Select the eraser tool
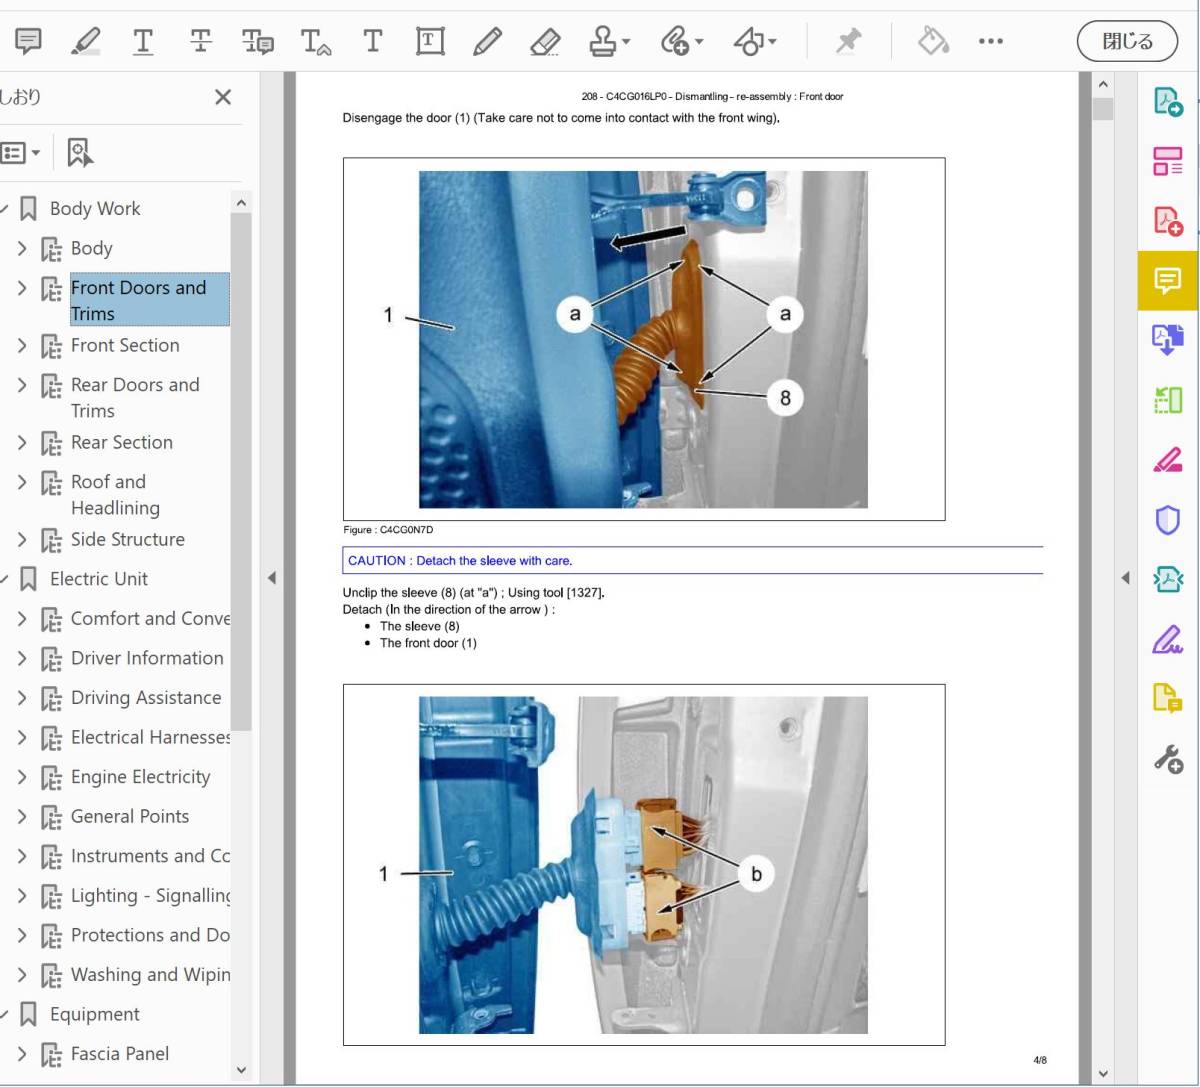The image size is (1200, 1087). pos(545,41)
